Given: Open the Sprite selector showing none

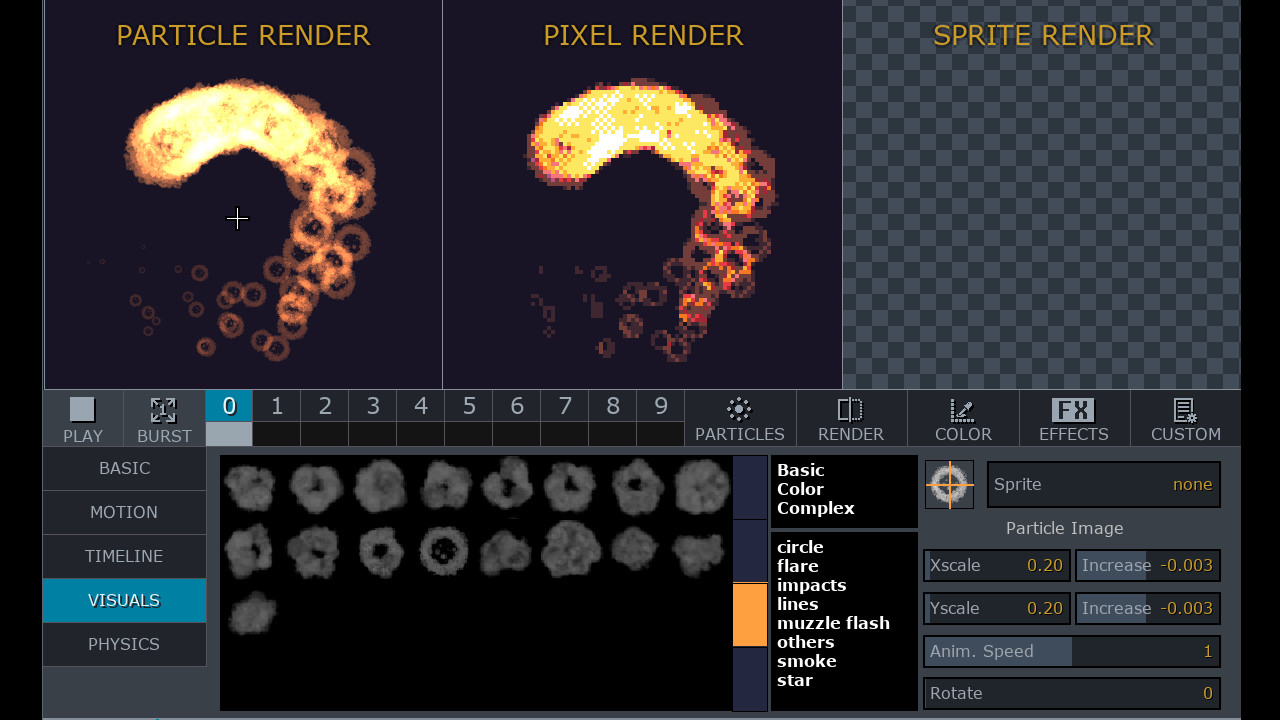Looking at the screenshot, I should click(1103, 484).
